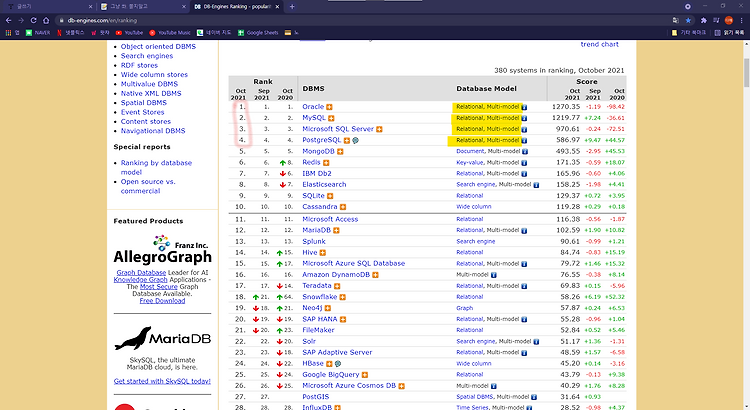Switch to the second browser tab
The height and width of the screenshot is (410, 750).
[x=143, y=7]
